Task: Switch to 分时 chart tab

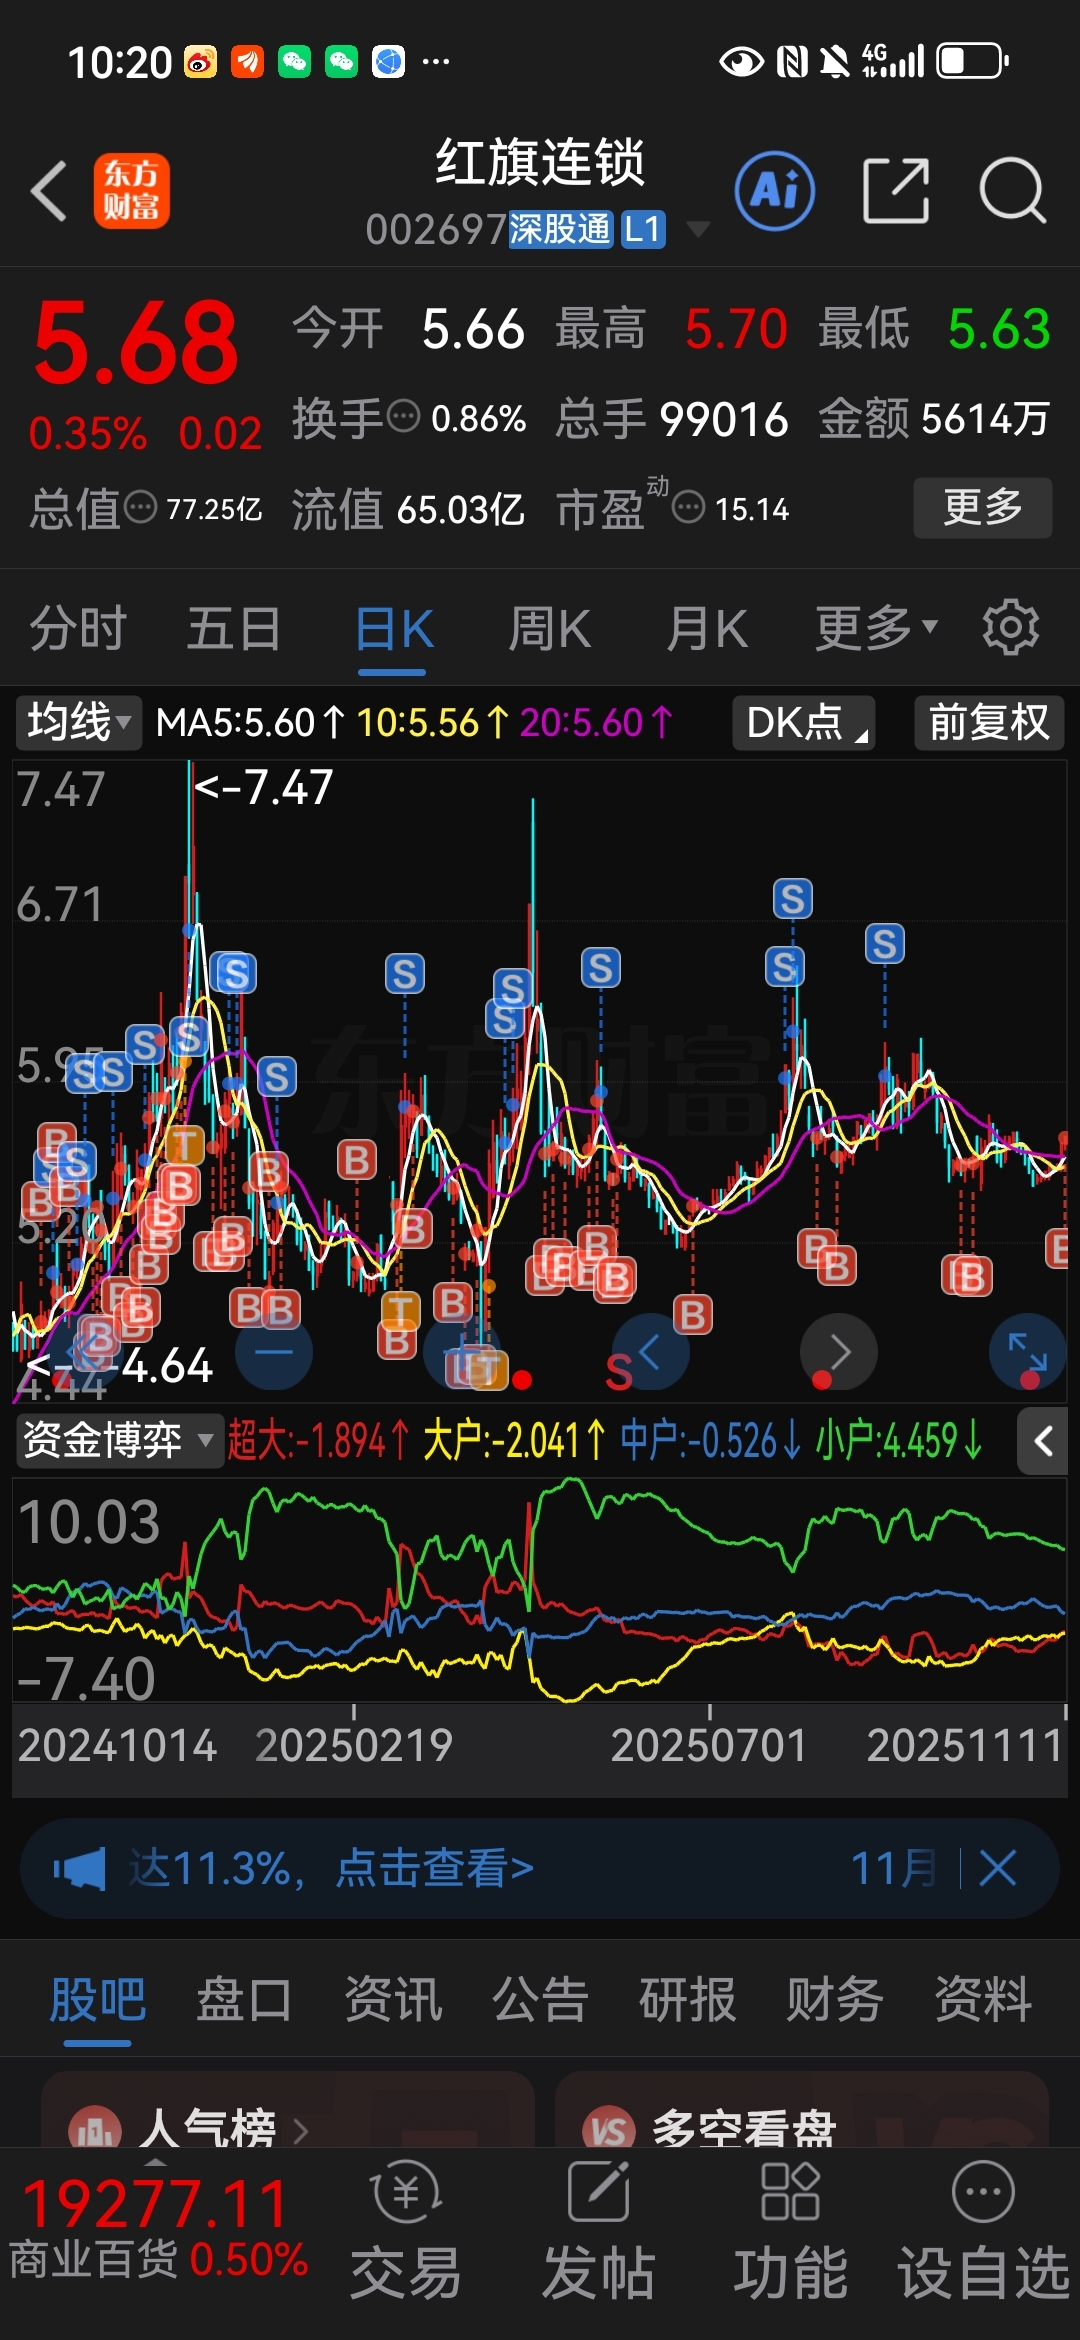Action: [x=78, y=628]
